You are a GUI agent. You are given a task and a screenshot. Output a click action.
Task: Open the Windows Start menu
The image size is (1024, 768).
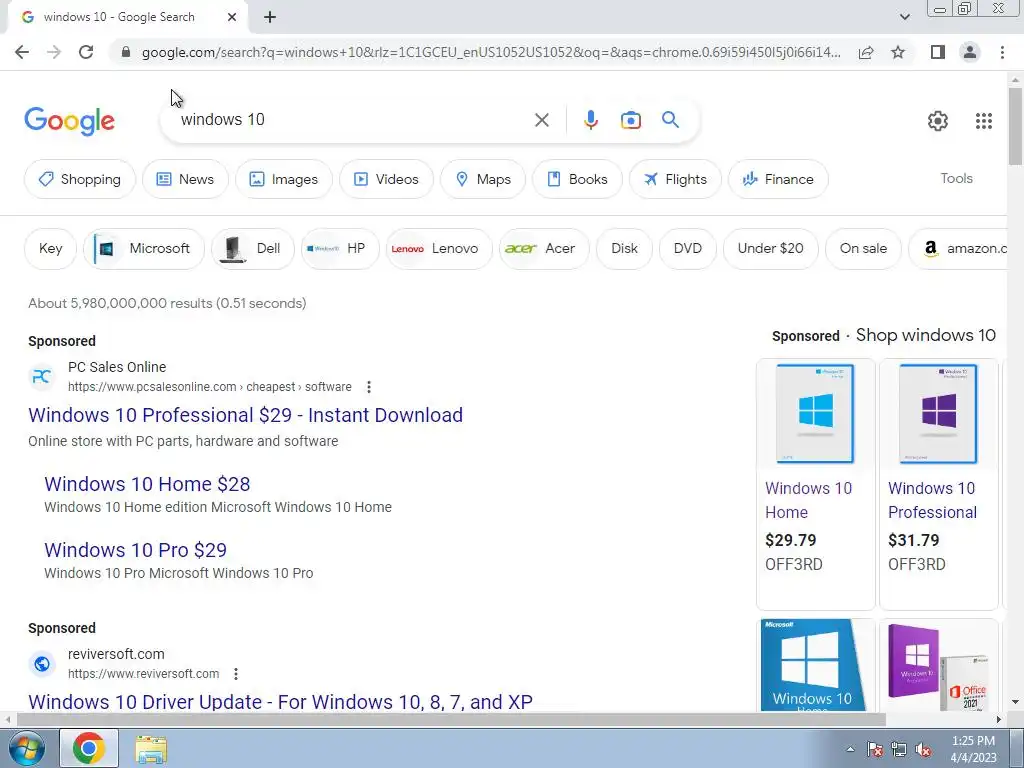coord(26,748)
